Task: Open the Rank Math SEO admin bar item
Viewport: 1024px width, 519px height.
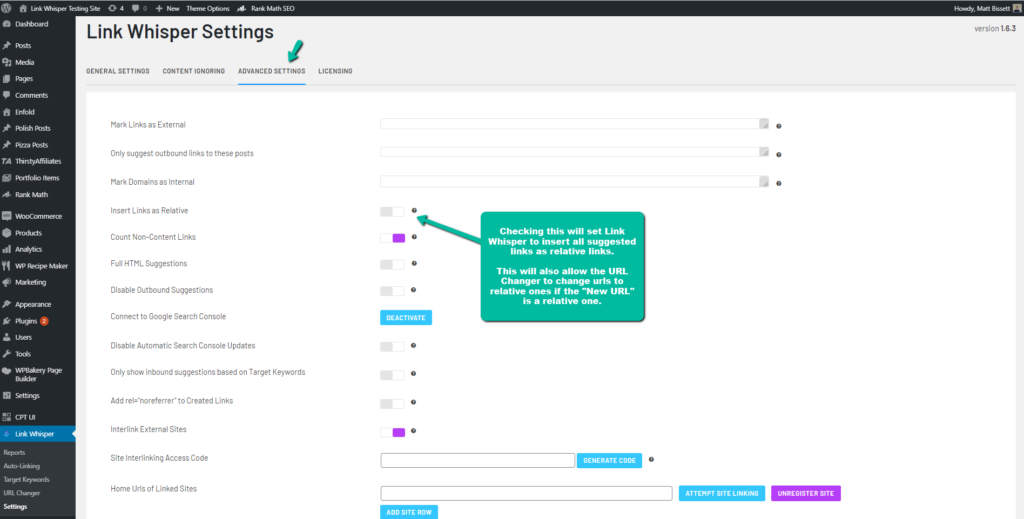Action: [264, 8]
